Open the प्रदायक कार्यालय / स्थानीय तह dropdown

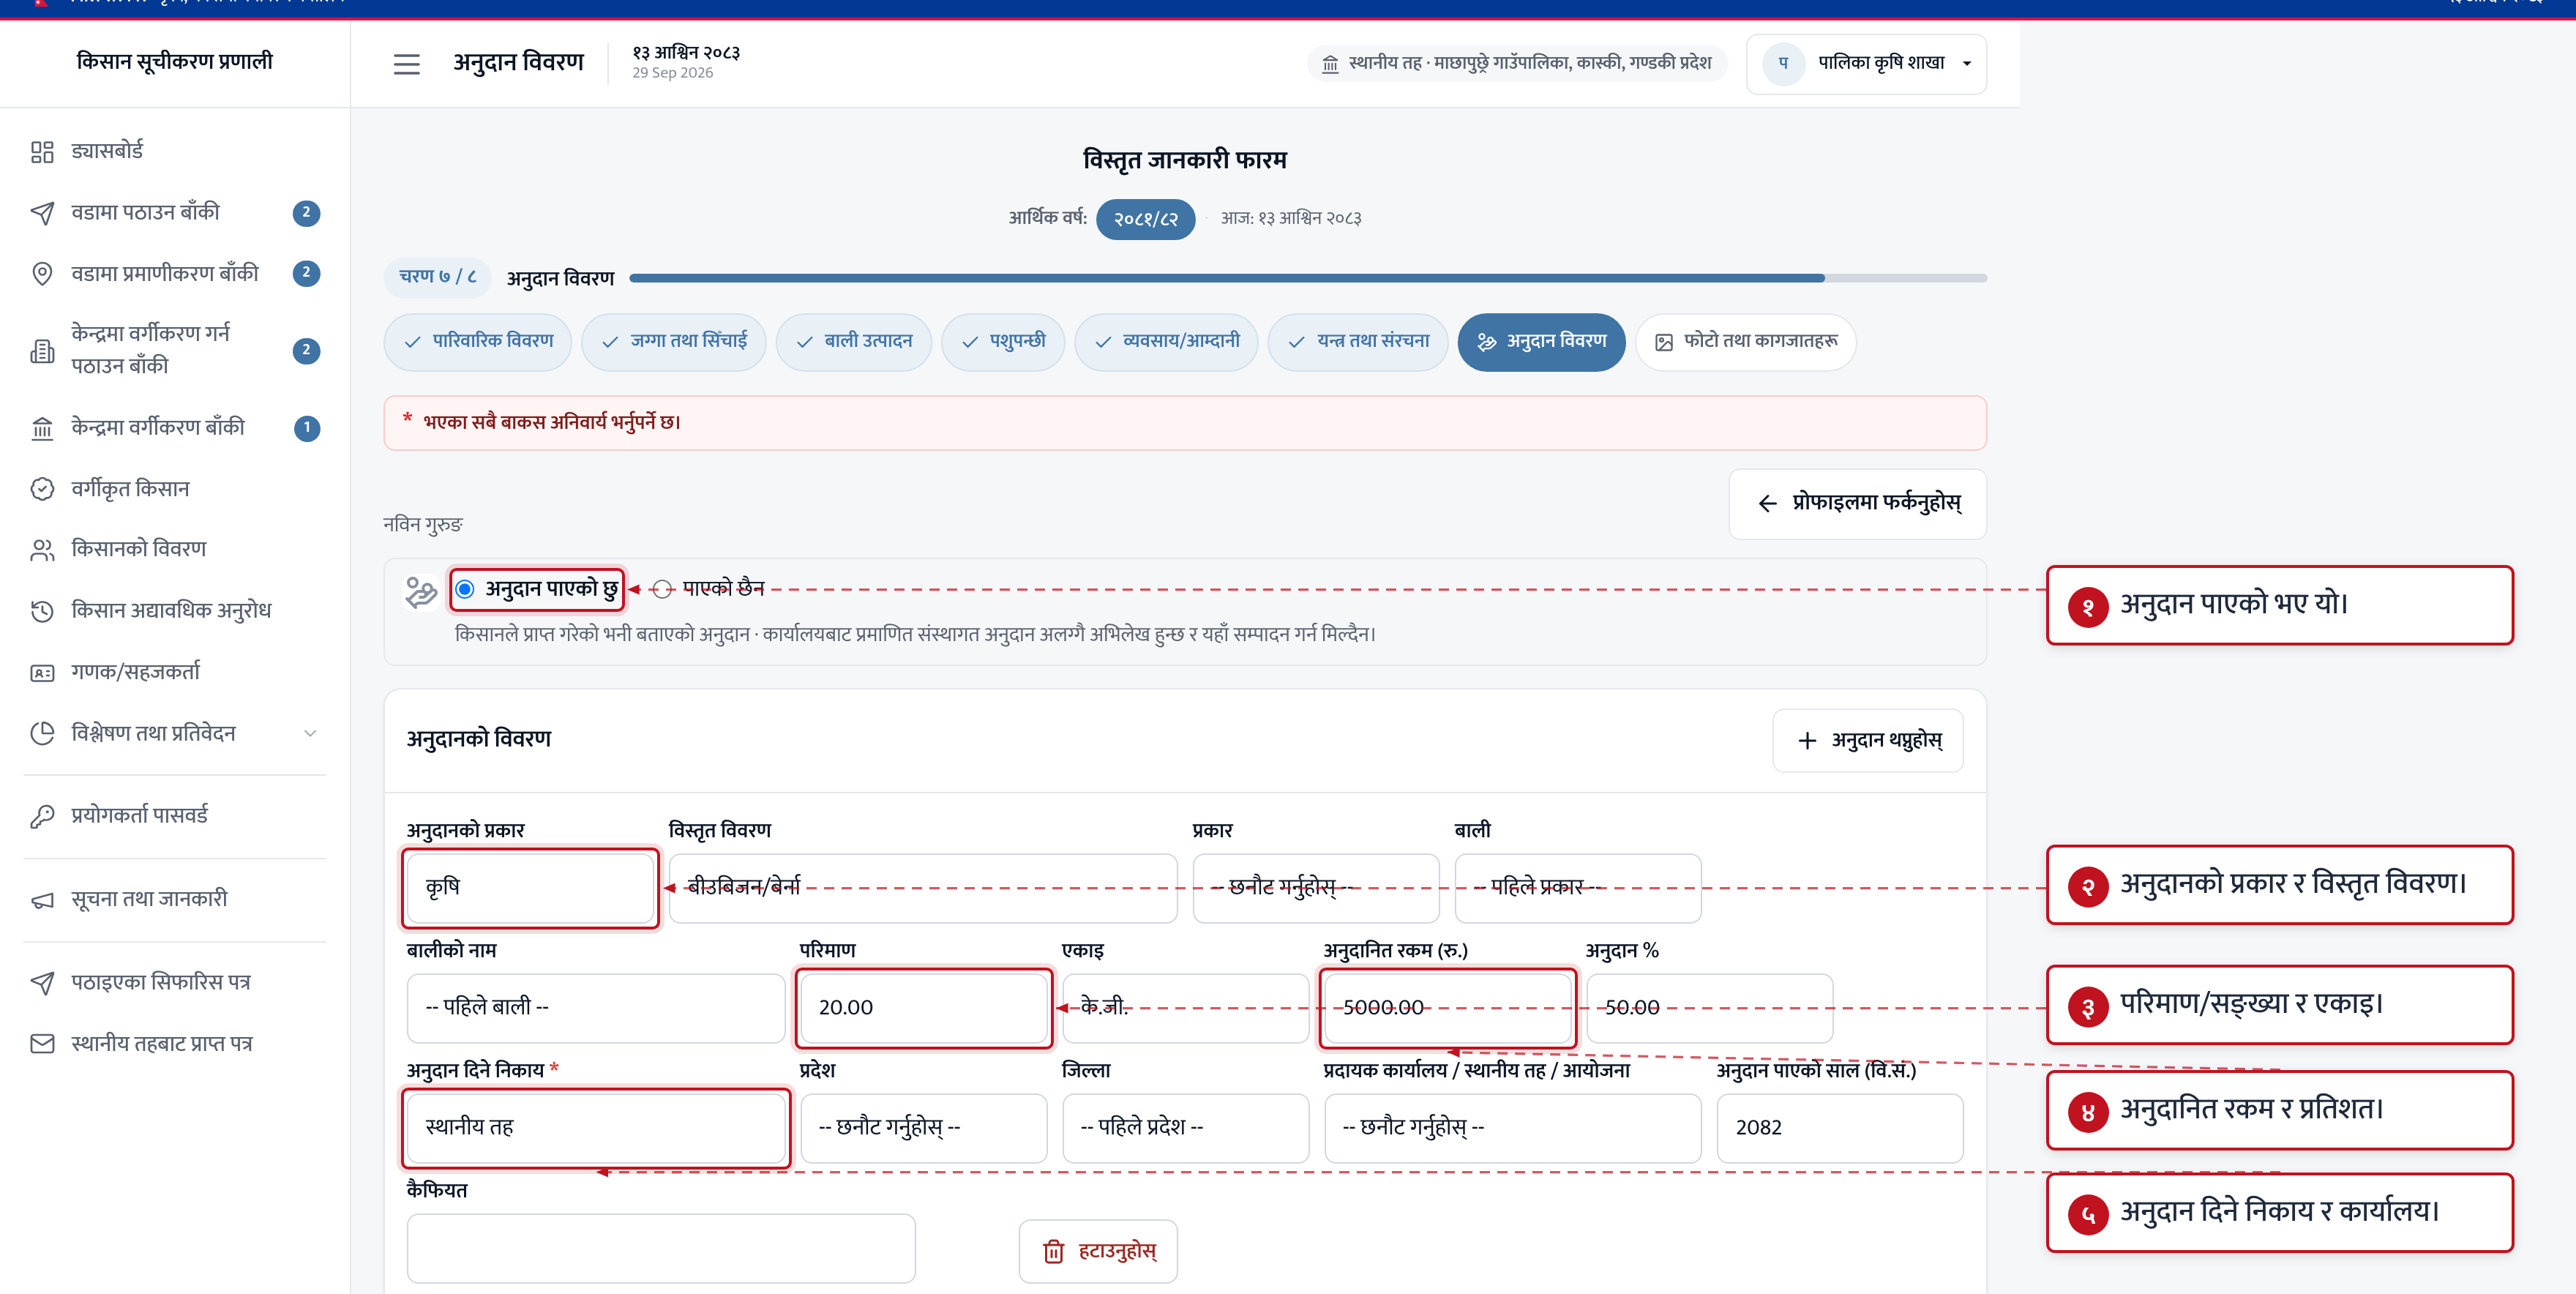pos(1512,1127)
